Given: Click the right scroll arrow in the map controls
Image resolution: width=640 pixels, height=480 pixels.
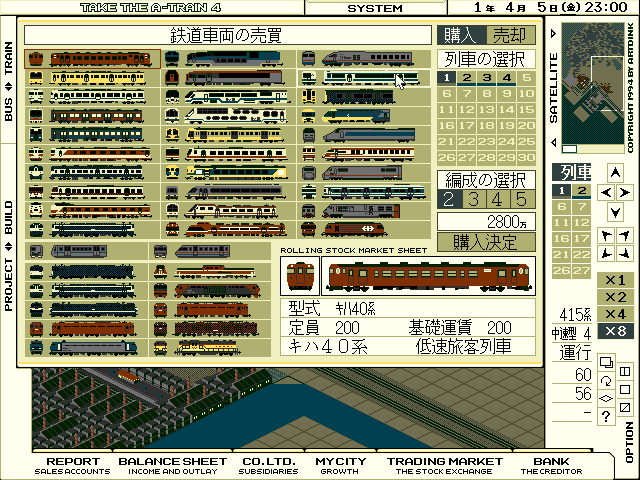Looking at the screenshot, I should click(627, 192).
